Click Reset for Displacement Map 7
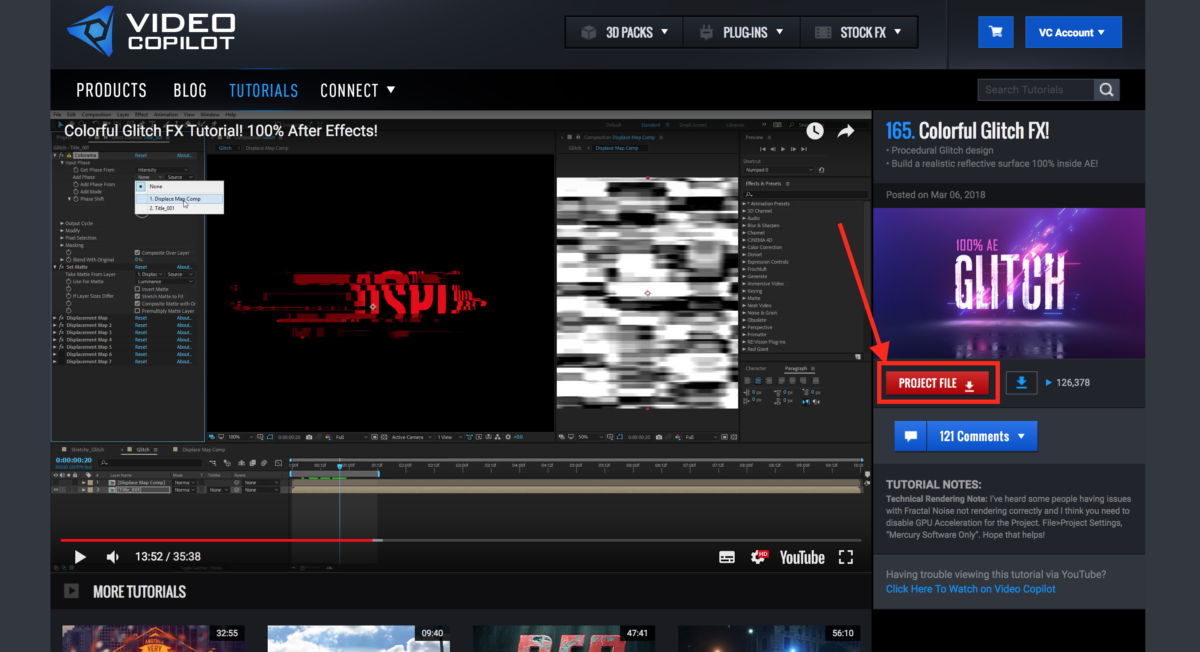 [141, 361]
